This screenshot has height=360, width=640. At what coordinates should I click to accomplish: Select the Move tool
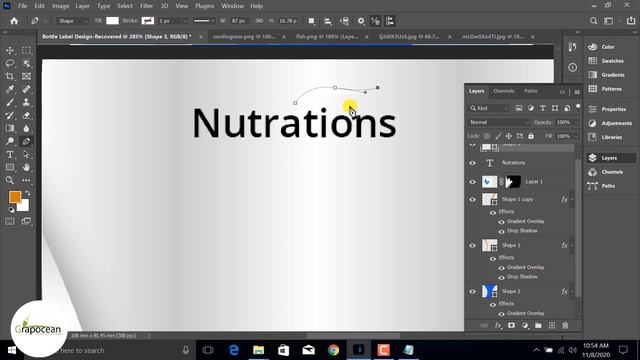[10, 50]
